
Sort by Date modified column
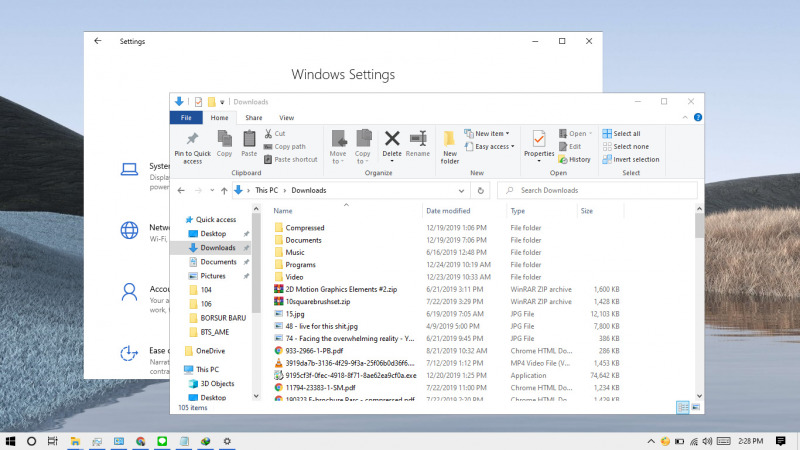tap(448, 211)
